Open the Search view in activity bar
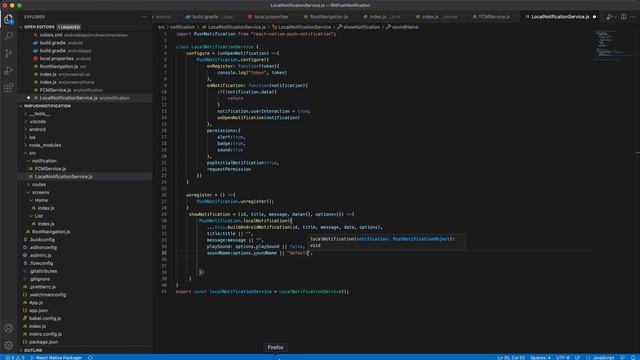 point(9,36)
